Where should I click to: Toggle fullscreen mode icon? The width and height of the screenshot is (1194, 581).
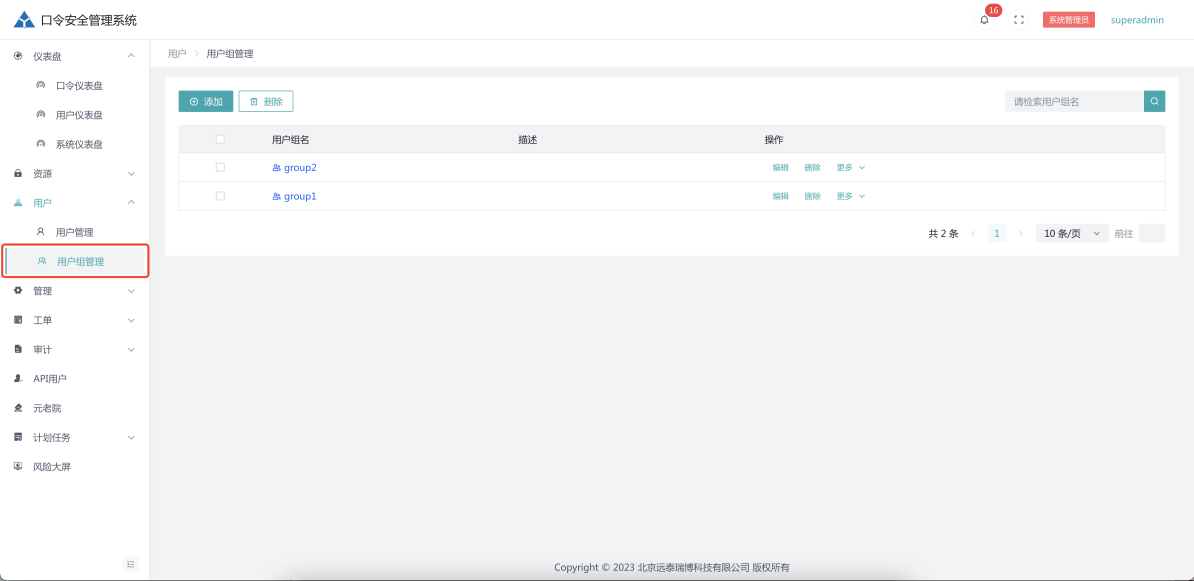tap(1019, 20)
